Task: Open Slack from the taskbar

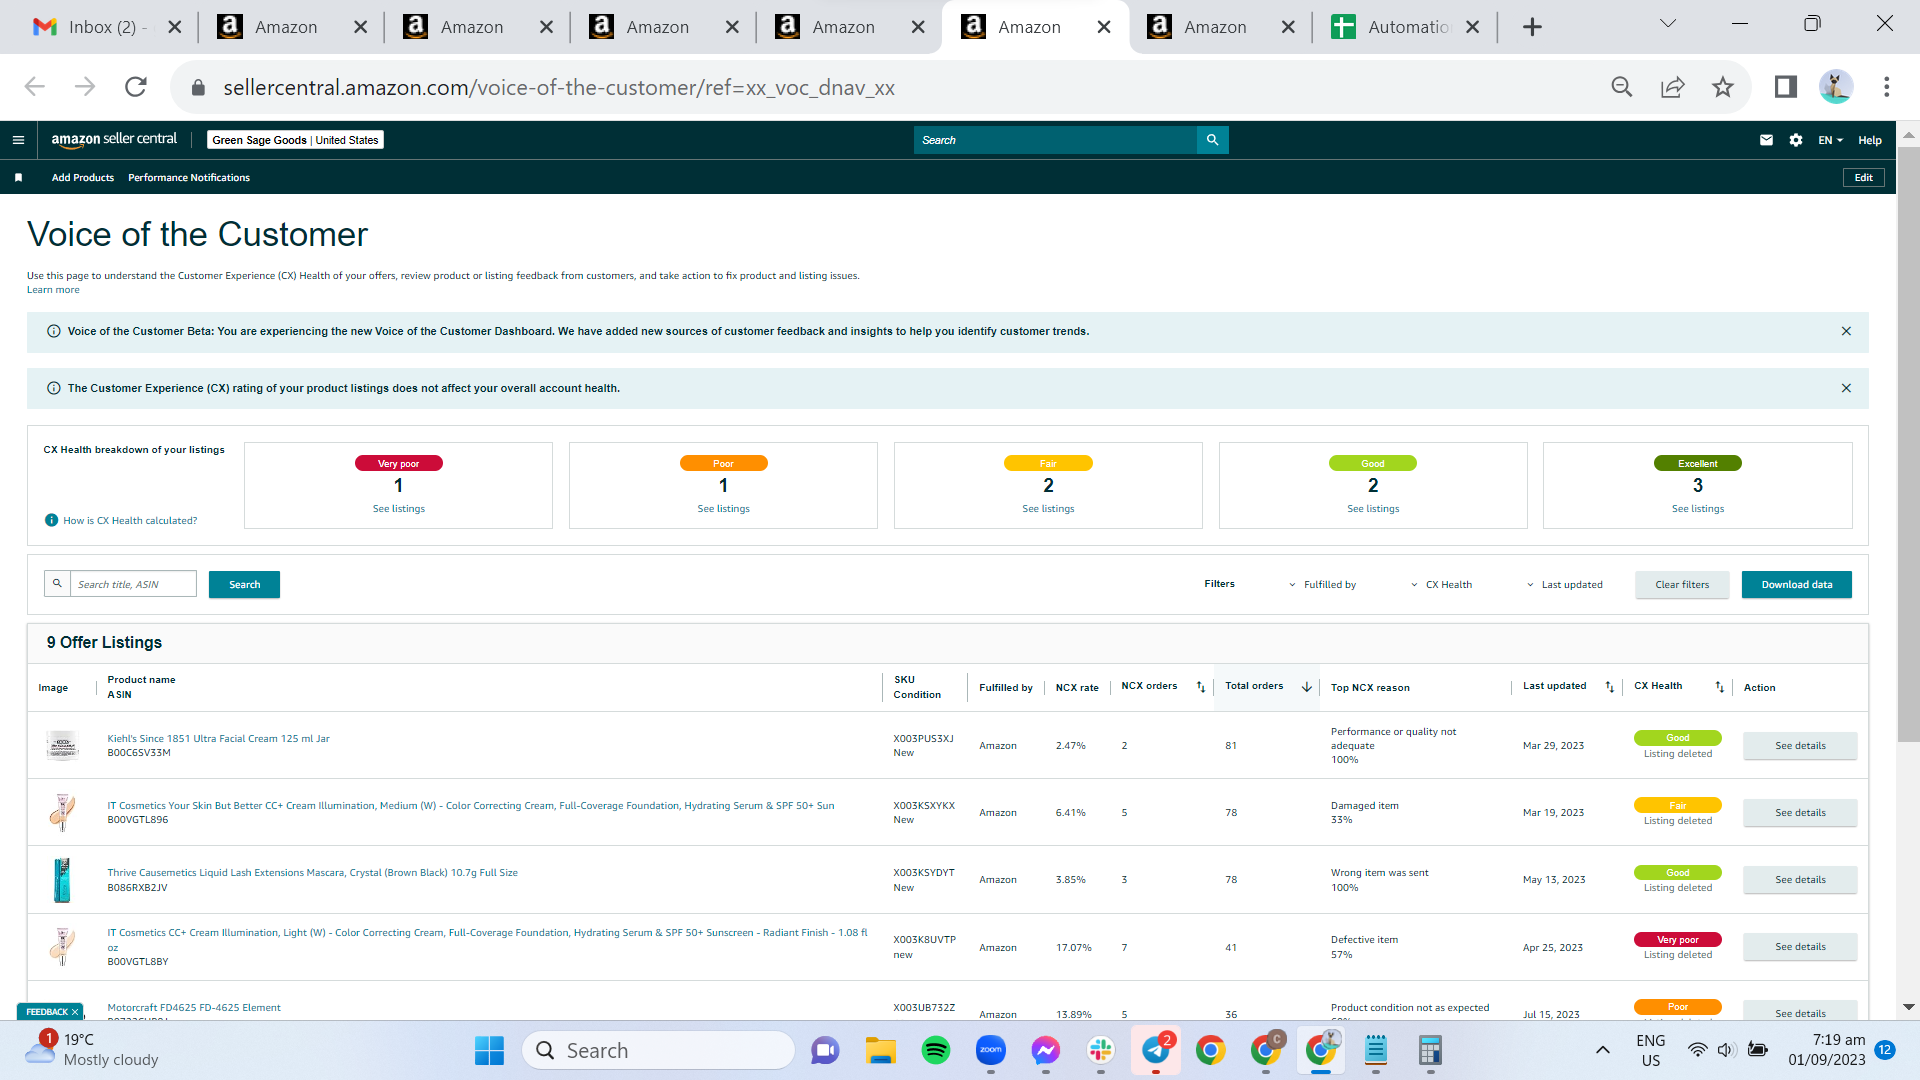Action: tap(1101, 1050)
